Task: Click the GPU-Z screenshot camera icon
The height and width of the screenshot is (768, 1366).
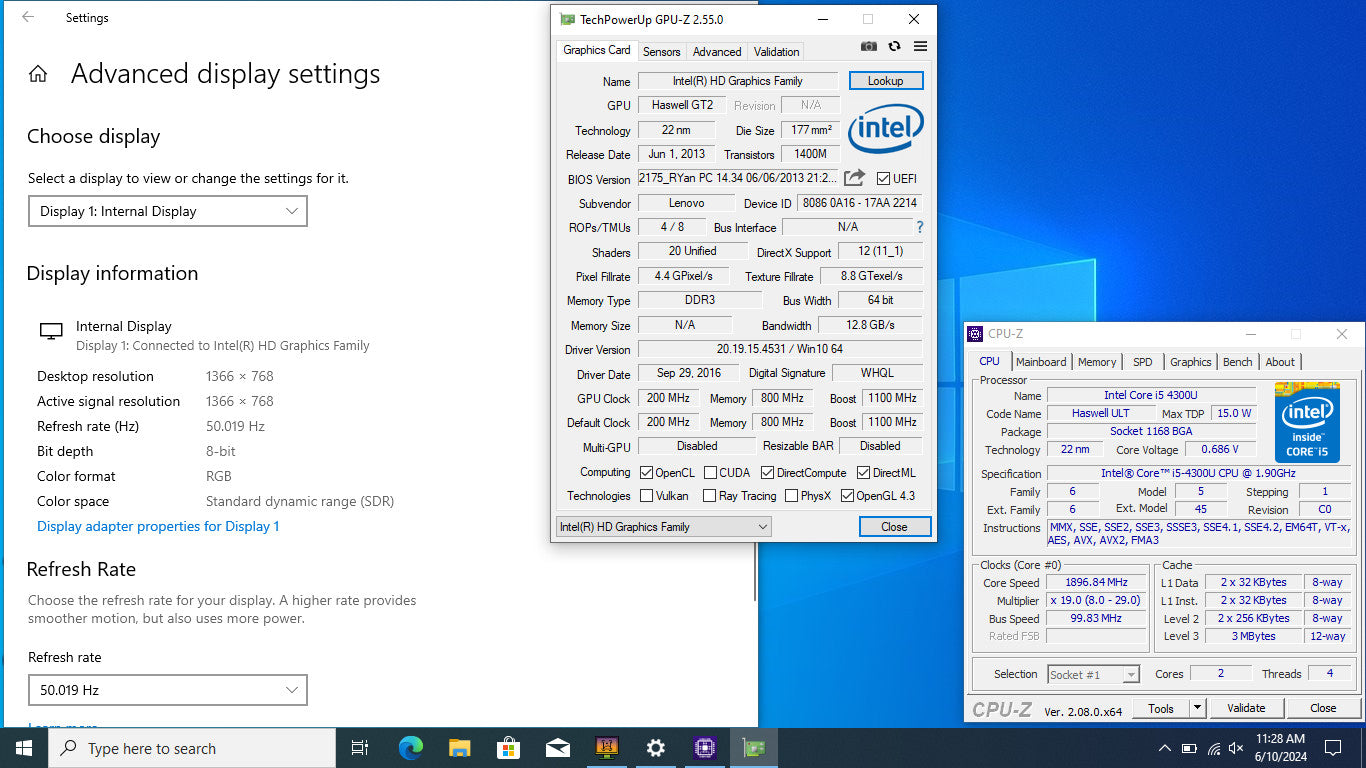Action: pyautogui.click(x=869, y=46)
